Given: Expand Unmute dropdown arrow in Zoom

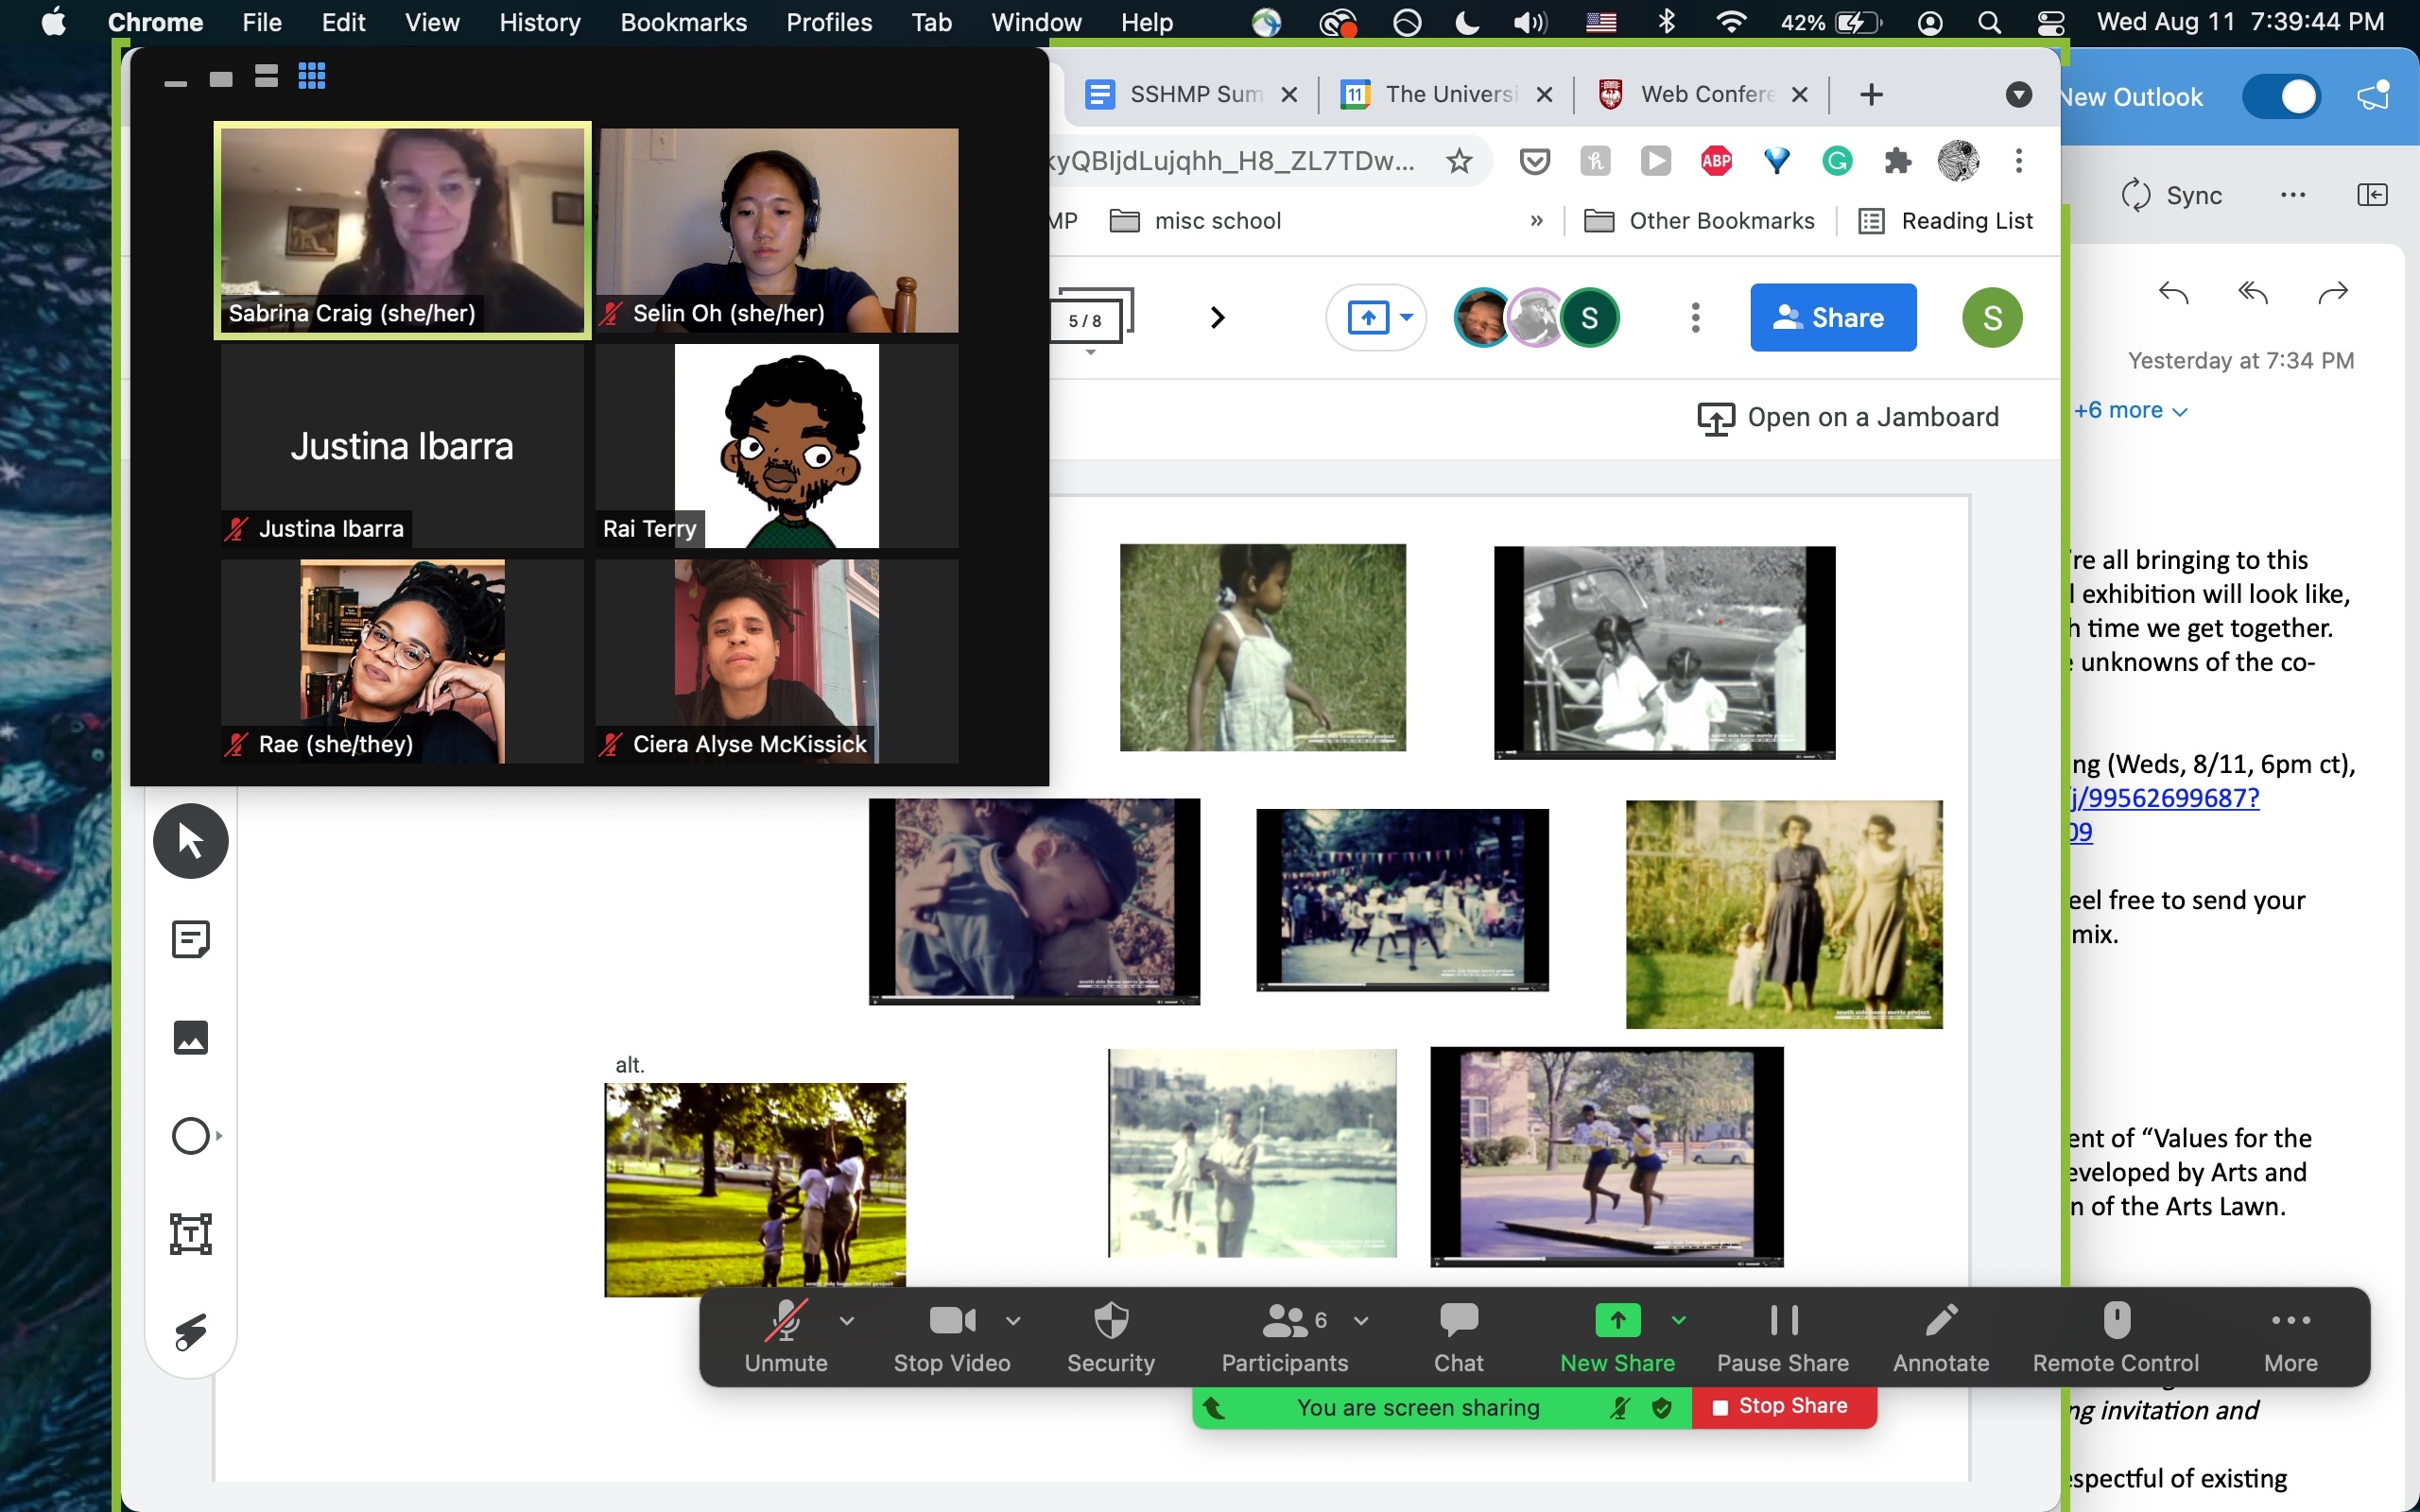Looking at the screenshot, I should click(847, 1320).
